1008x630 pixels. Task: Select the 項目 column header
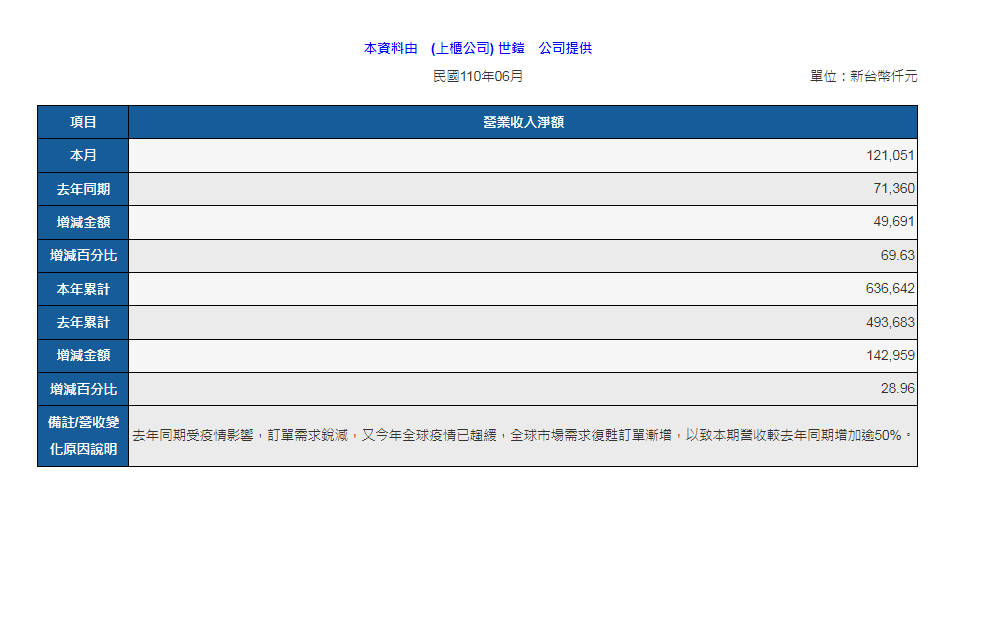click(x=83, y=122)
